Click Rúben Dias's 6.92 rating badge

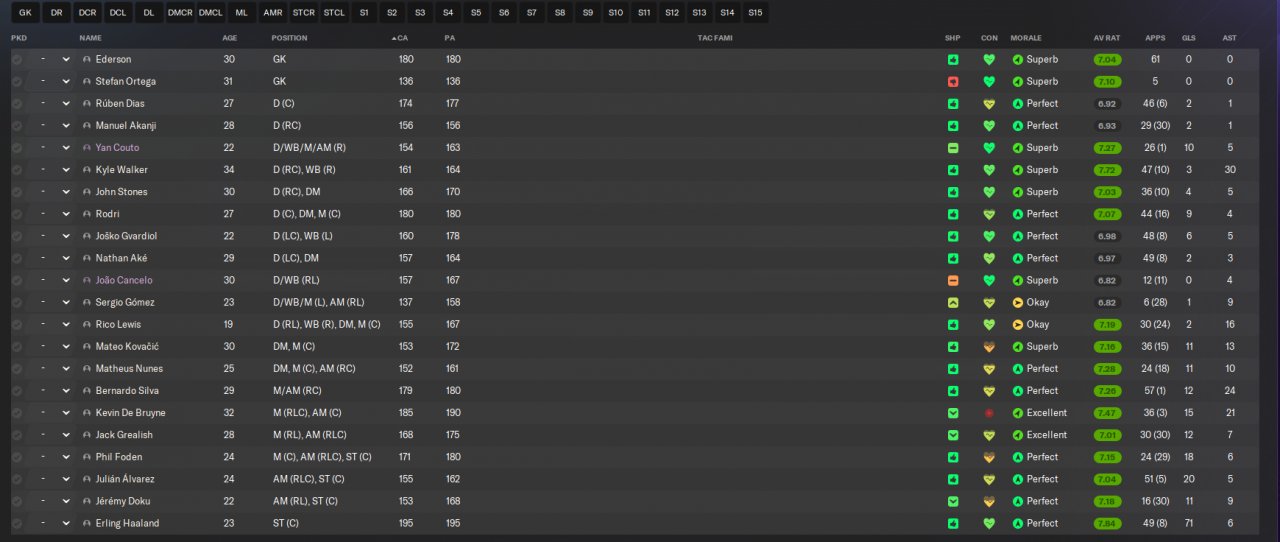pos(1107,104)
